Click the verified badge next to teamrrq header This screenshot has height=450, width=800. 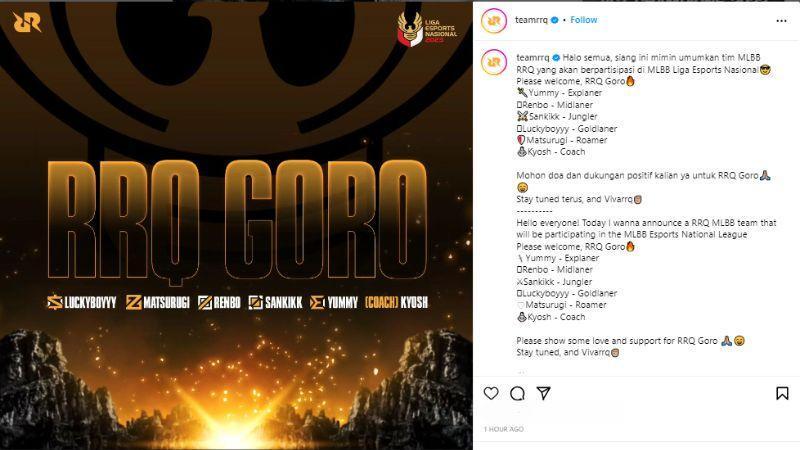click(556, 20)
